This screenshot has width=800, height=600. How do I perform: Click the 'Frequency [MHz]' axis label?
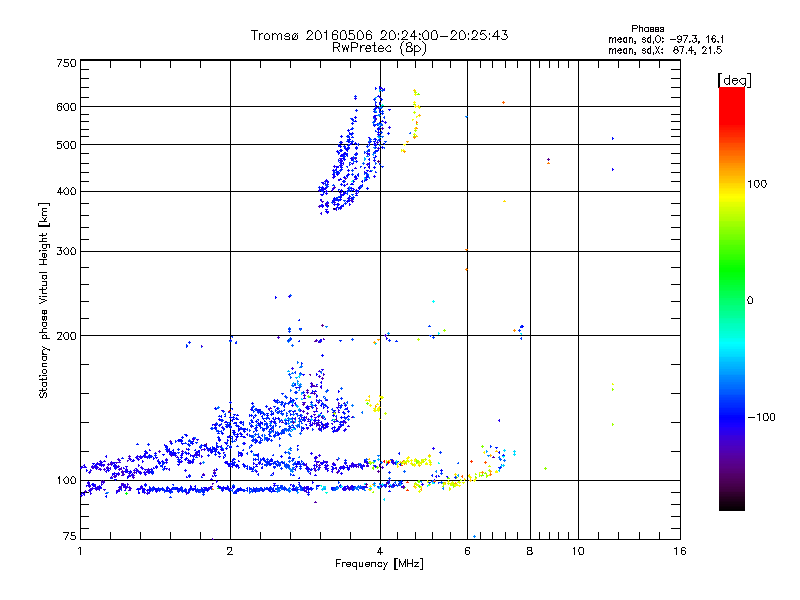tap(379, 564)
